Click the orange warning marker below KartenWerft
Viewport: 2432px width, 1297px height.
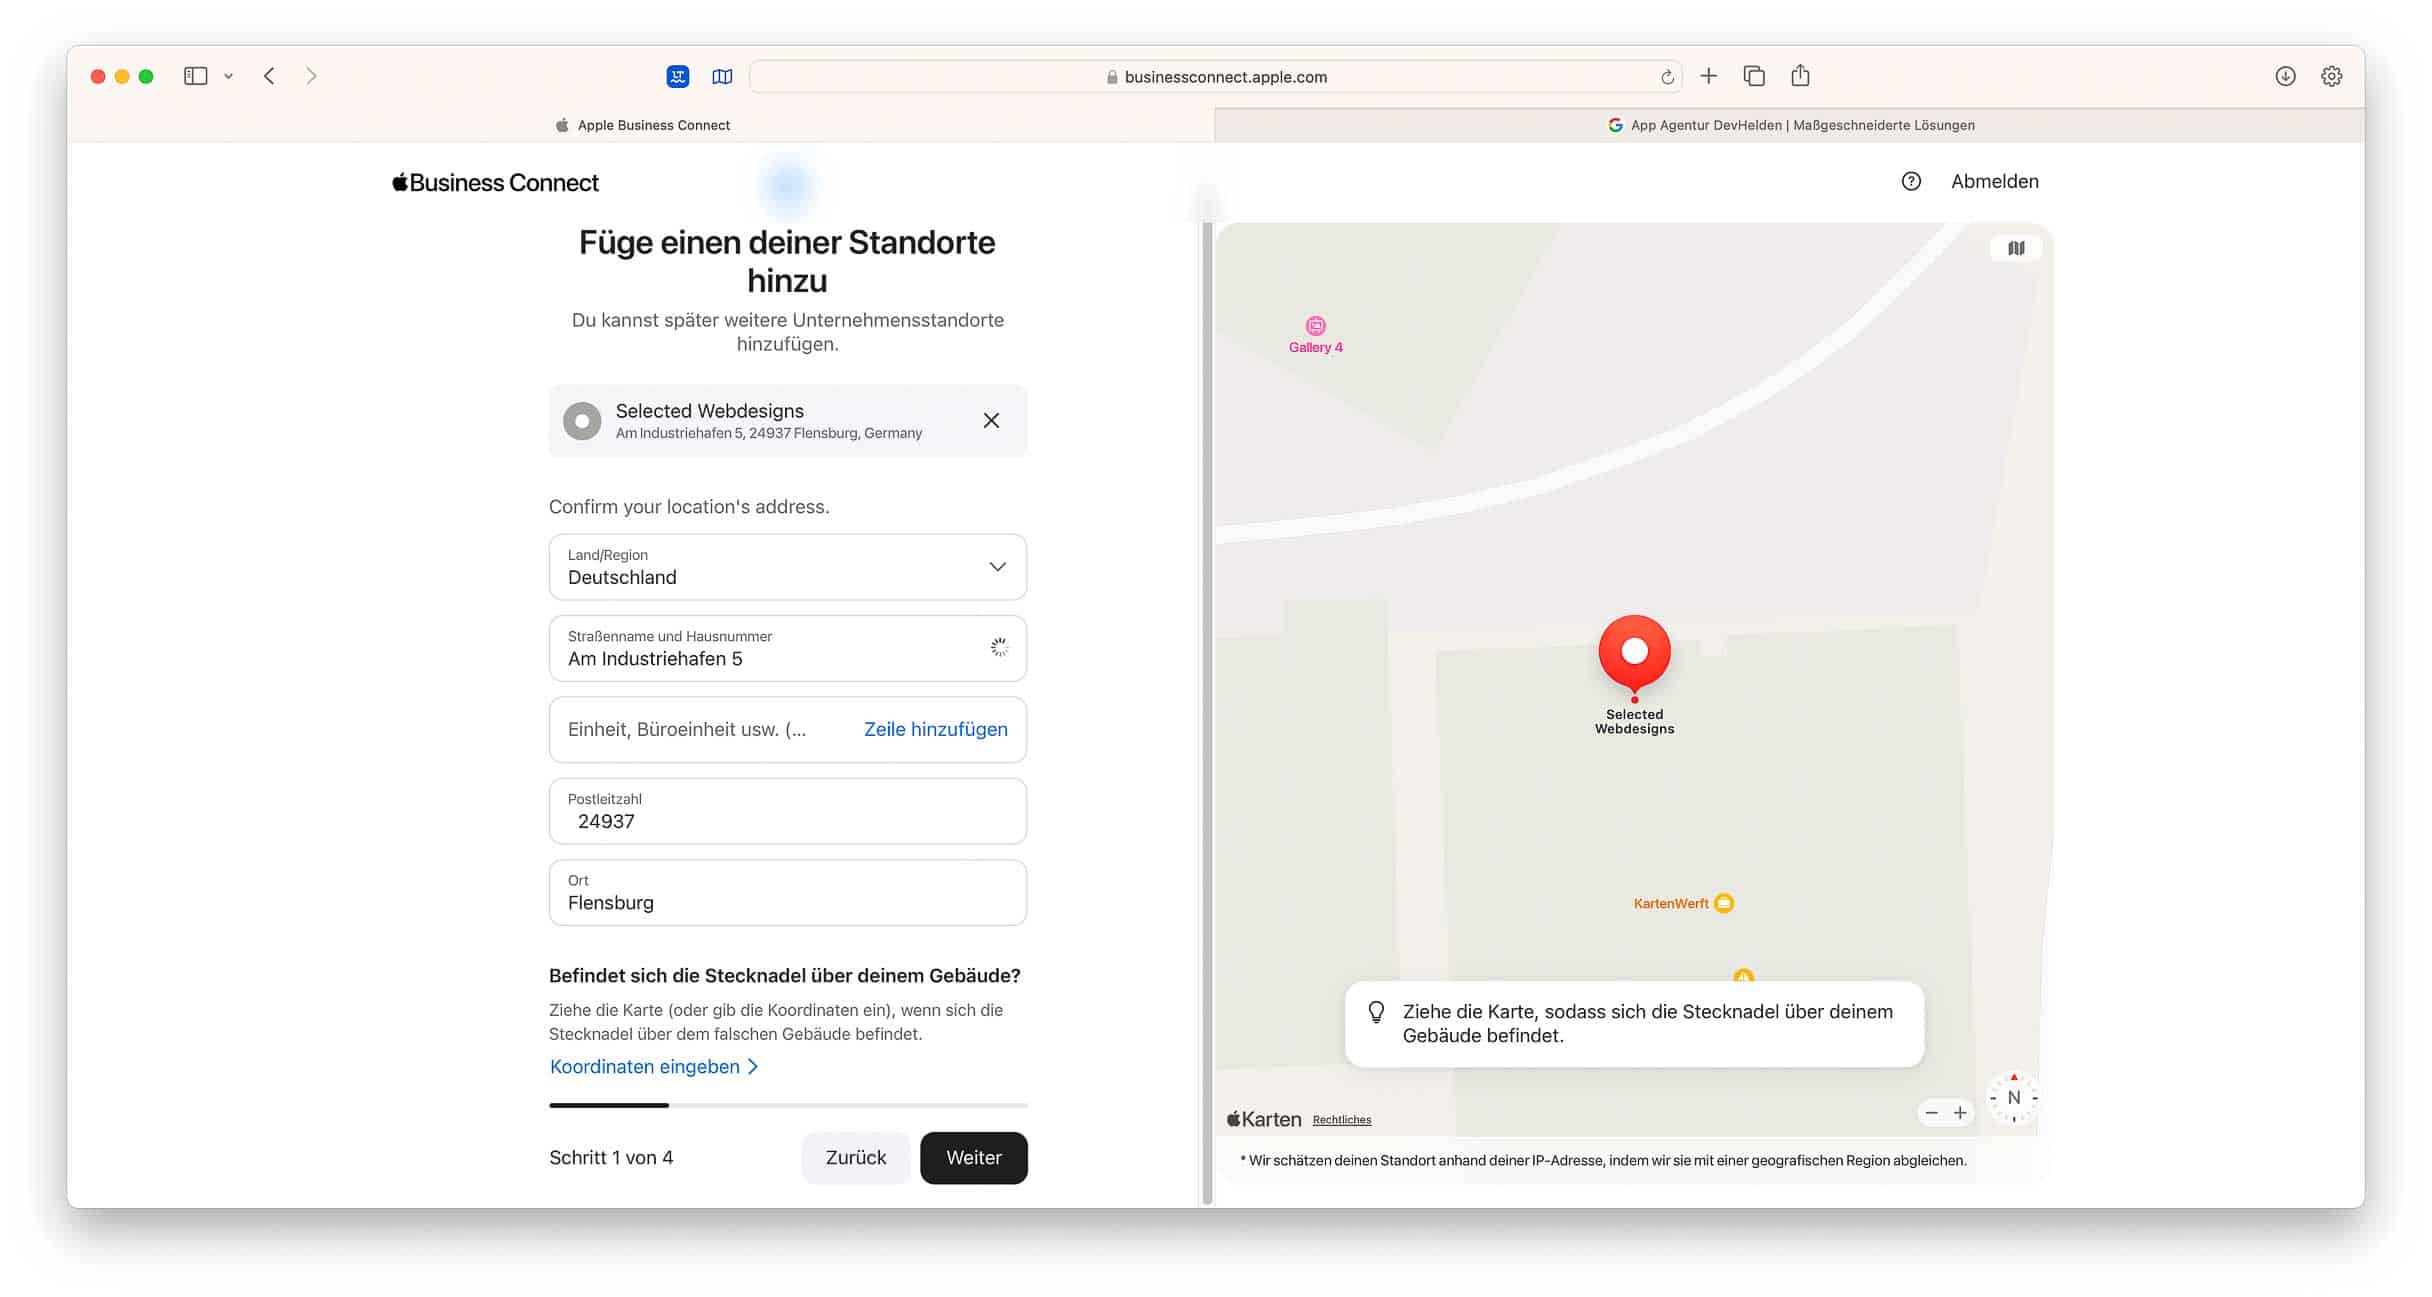[x=1743, y=975]
